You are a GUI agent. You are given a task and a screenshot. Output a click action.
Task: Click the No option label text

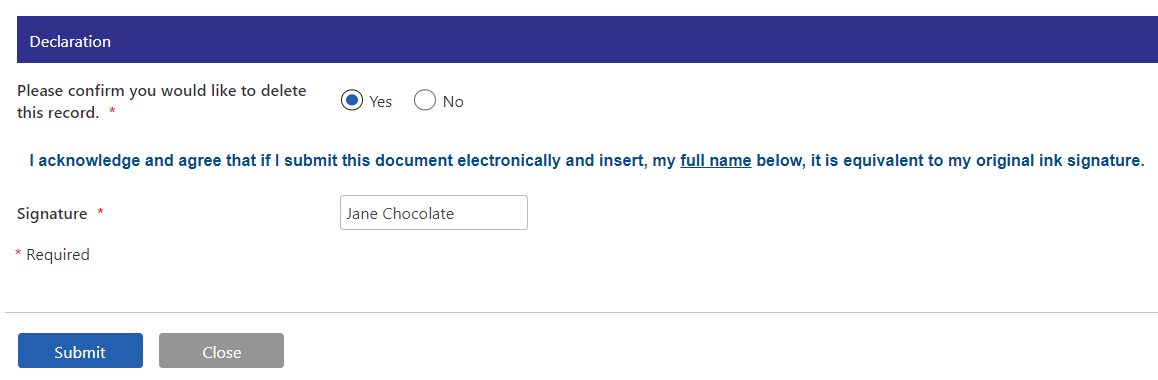pyautogui.click(x=453, y=102)
